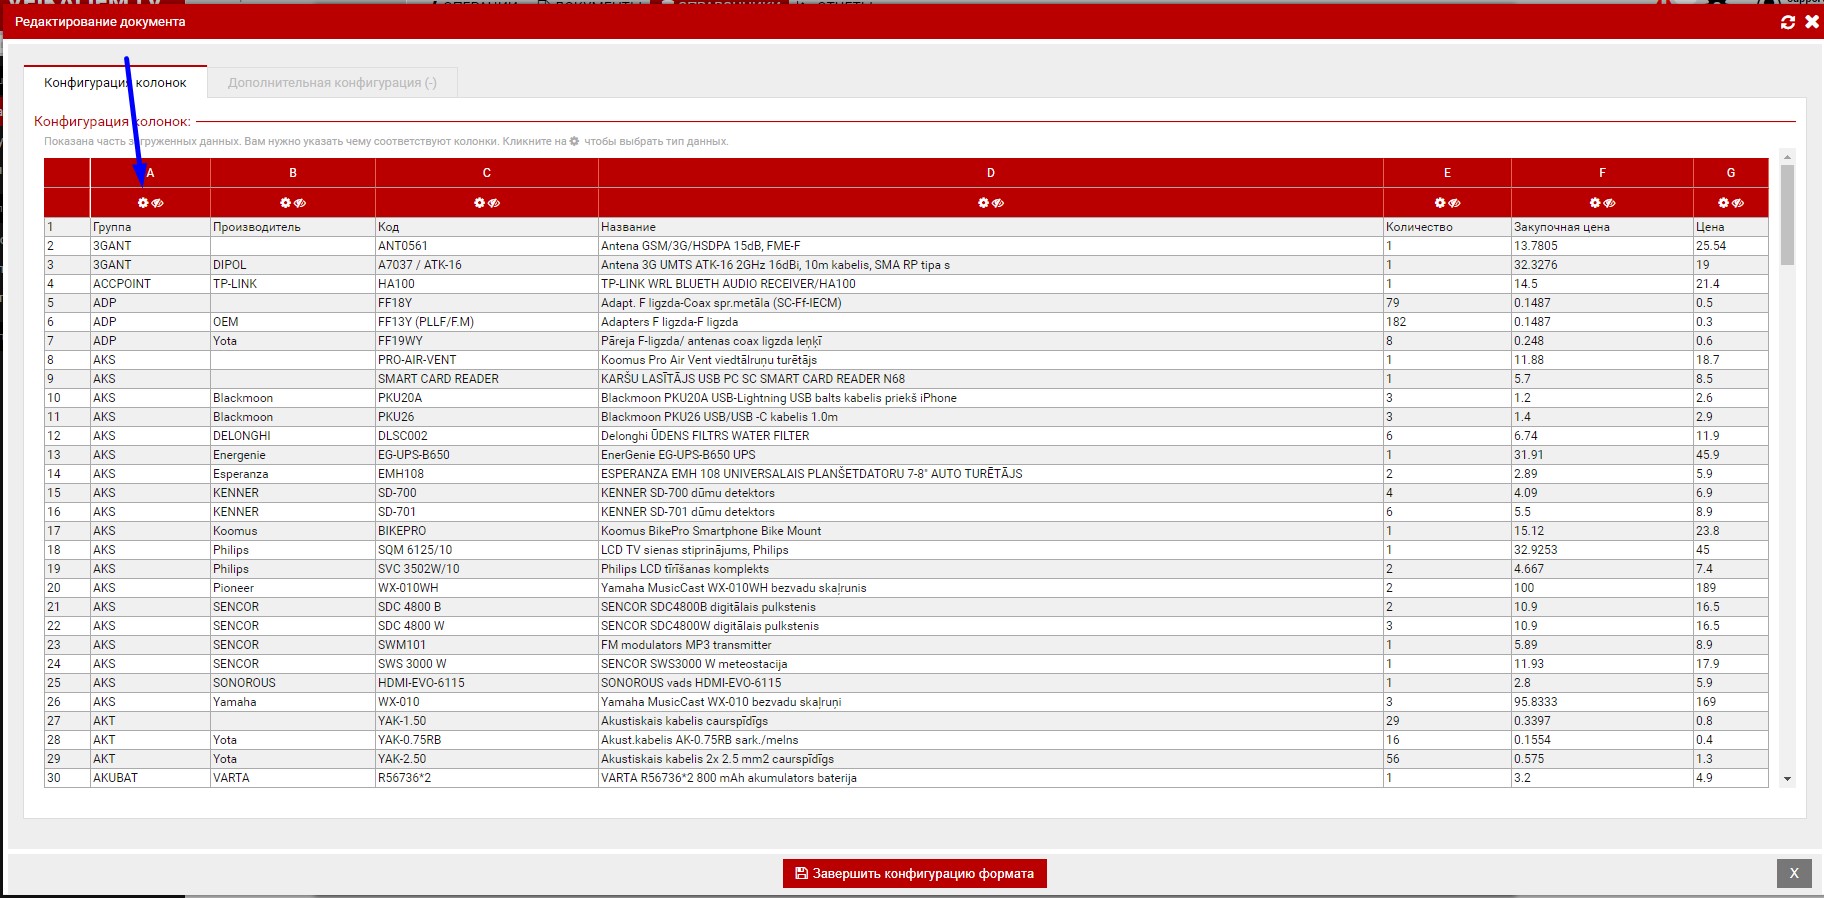Image resolution: width=1824 pixels, height=898 pixels.
Task: Click the gear icon for column E
Action: pos(1440,203)
